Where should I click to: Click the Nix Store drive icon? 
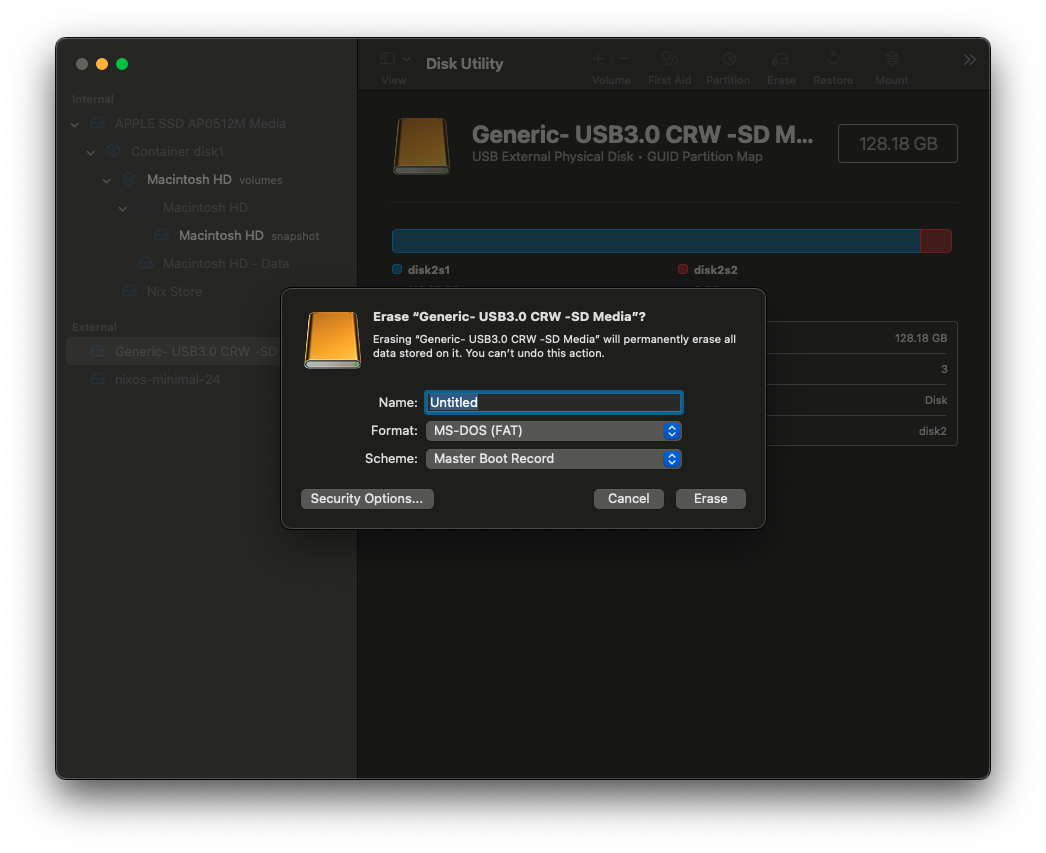(129, 291)
